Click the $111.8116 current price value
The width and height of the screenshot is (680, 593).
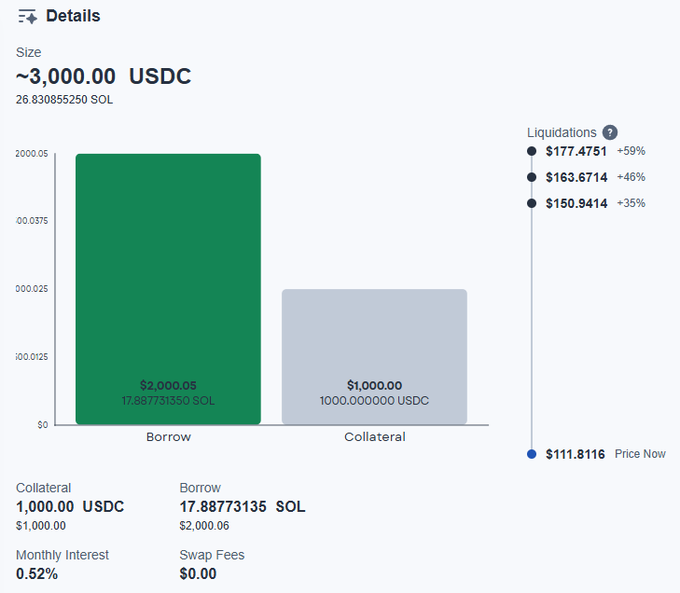point(575,454)
